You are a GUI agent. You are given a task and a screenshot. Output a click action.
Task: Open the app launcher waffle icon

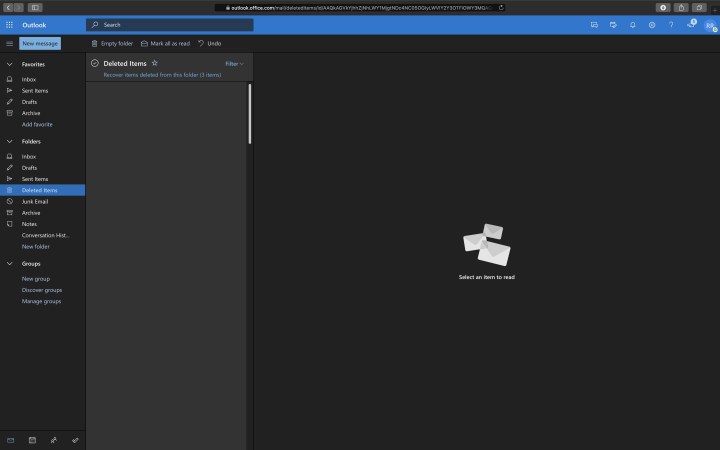[9, 24]
